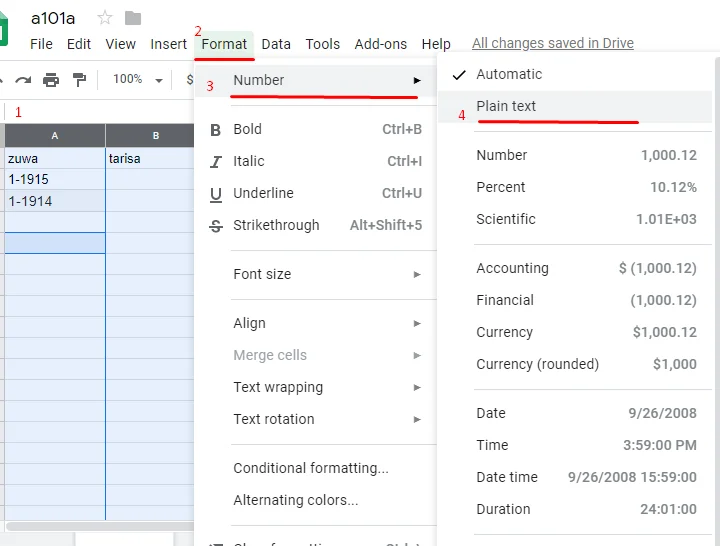The image size is (720, 546).
Task: Select the paint format tool
Action: 79,80
